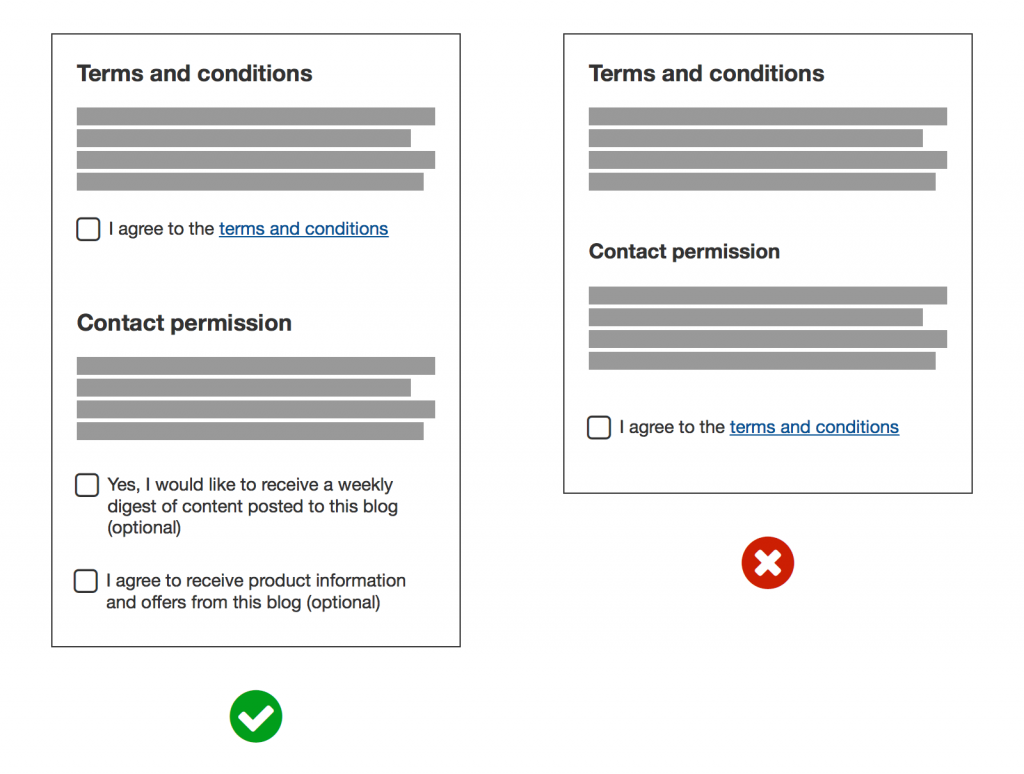Click the 'I agree to the' text in left form

tap(161, 229)
